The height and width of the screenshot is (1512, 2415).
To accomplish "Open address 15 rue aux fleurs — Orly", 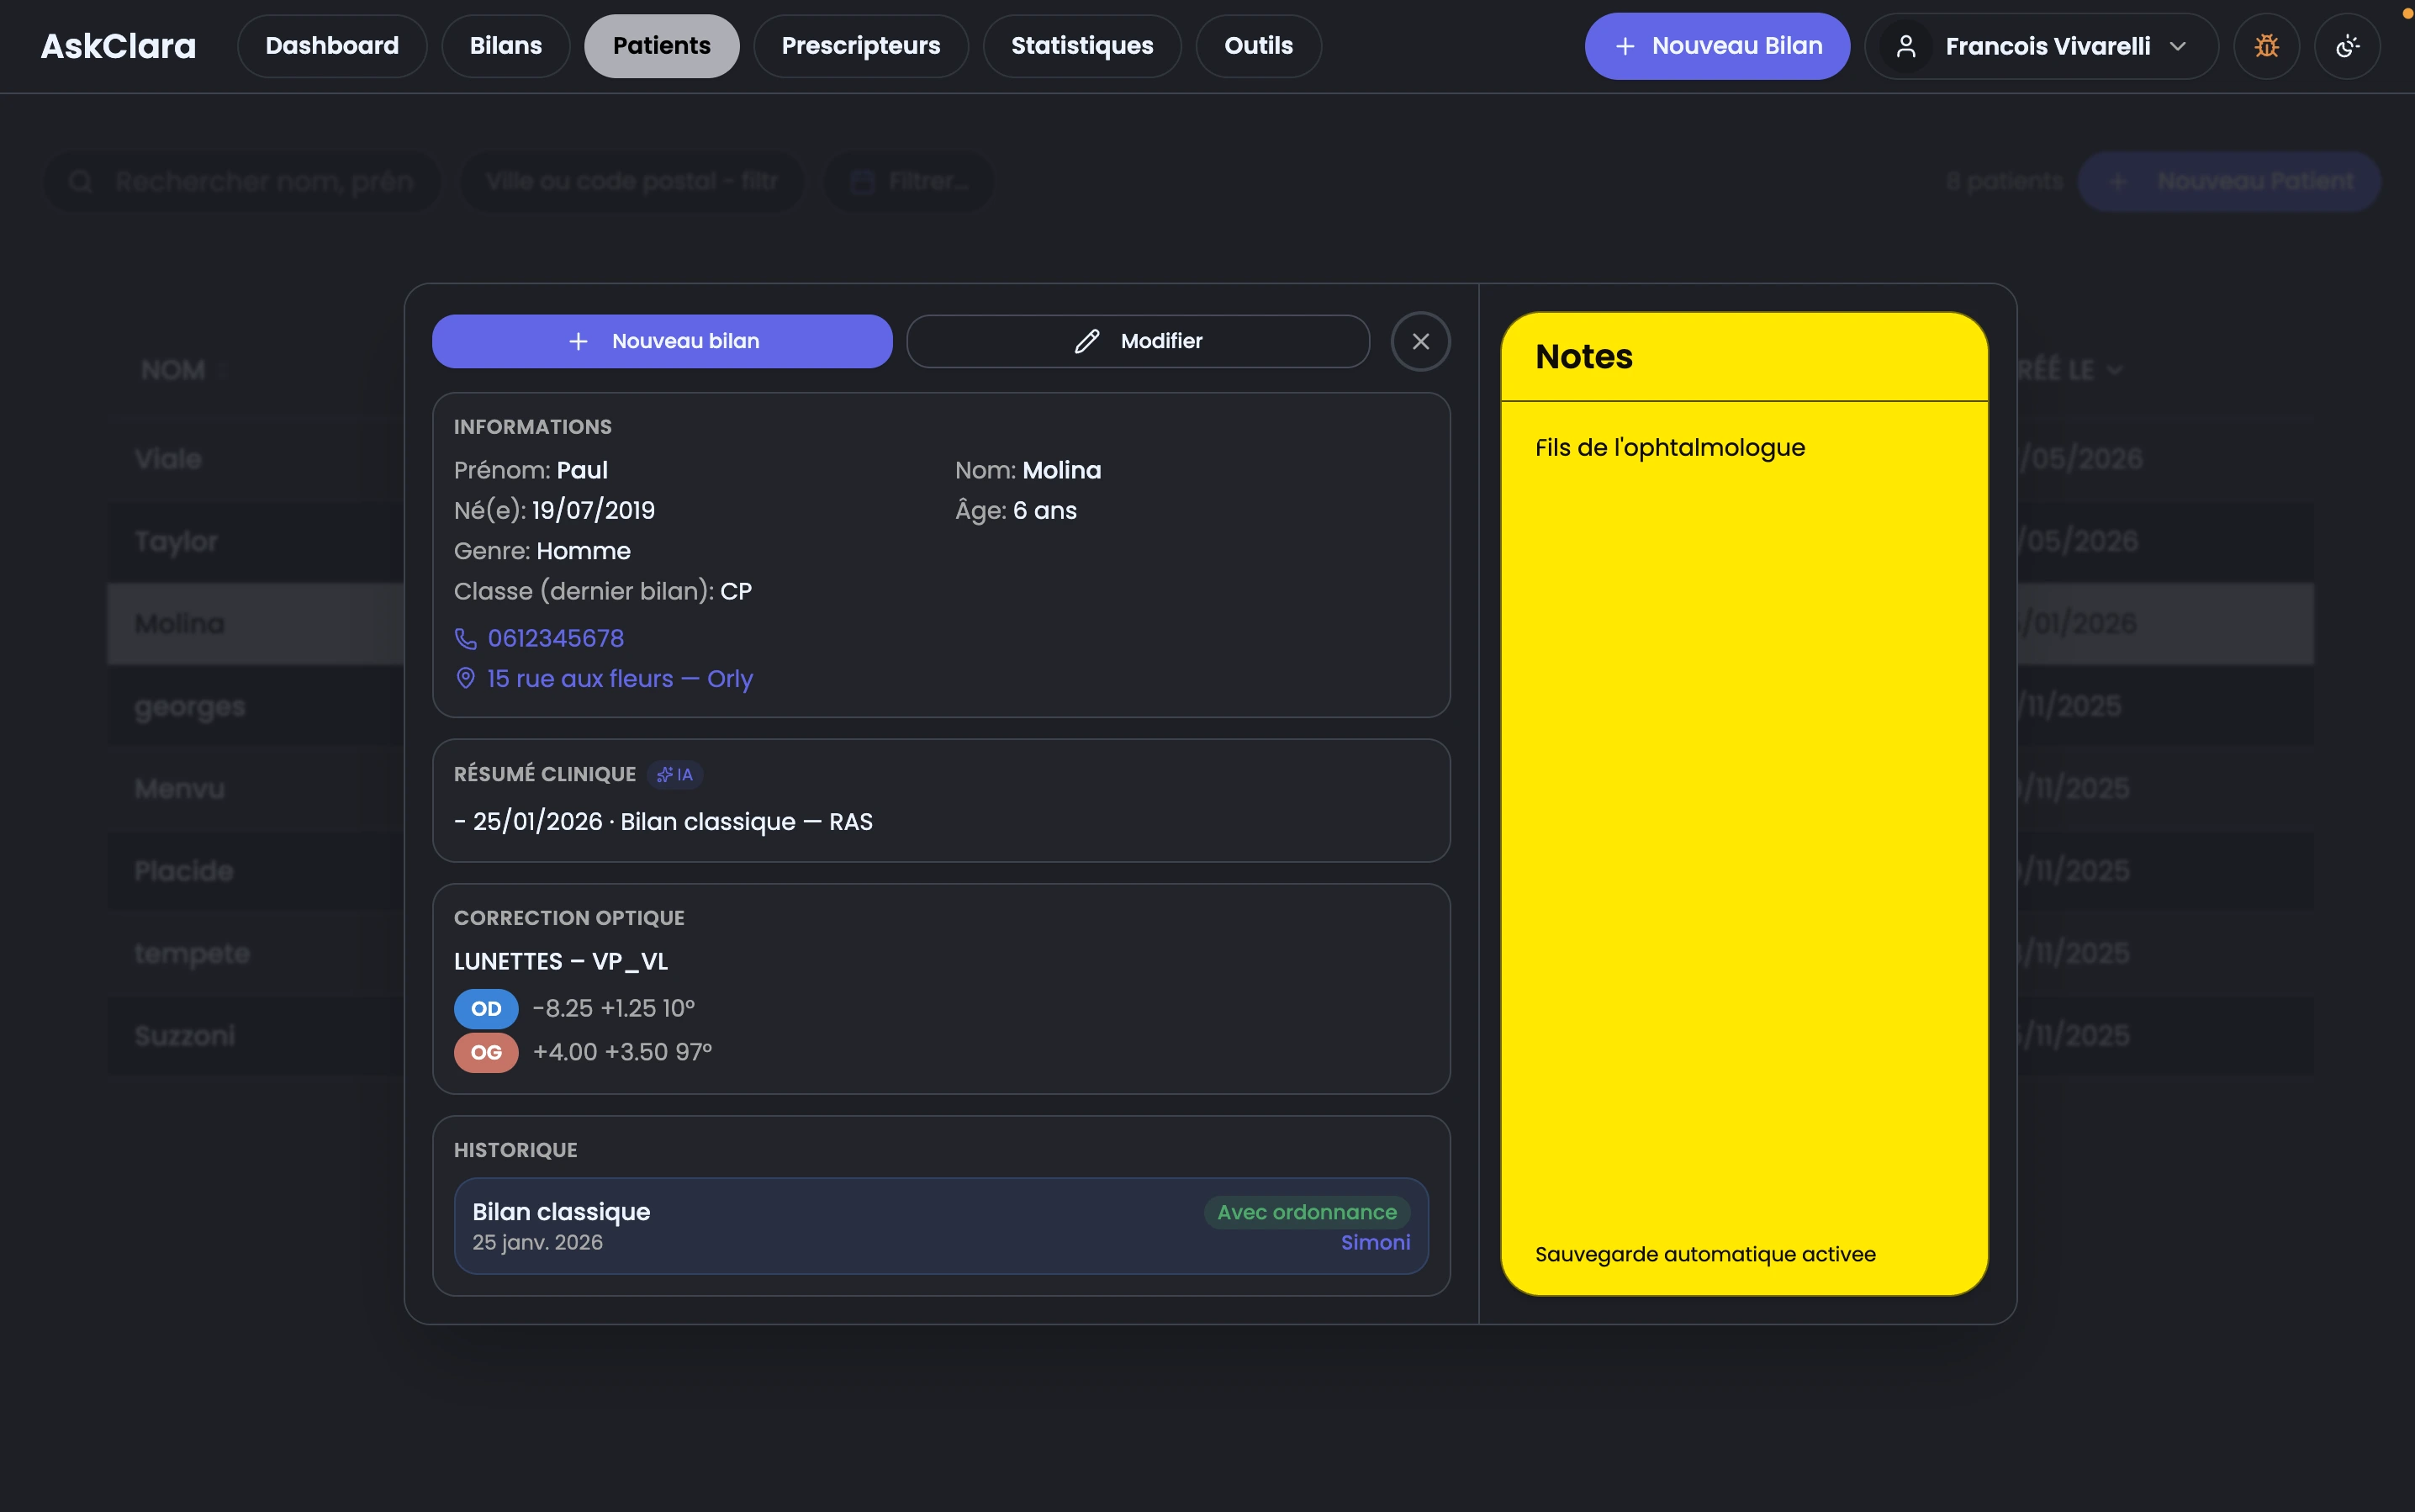I will pos(620,679).
